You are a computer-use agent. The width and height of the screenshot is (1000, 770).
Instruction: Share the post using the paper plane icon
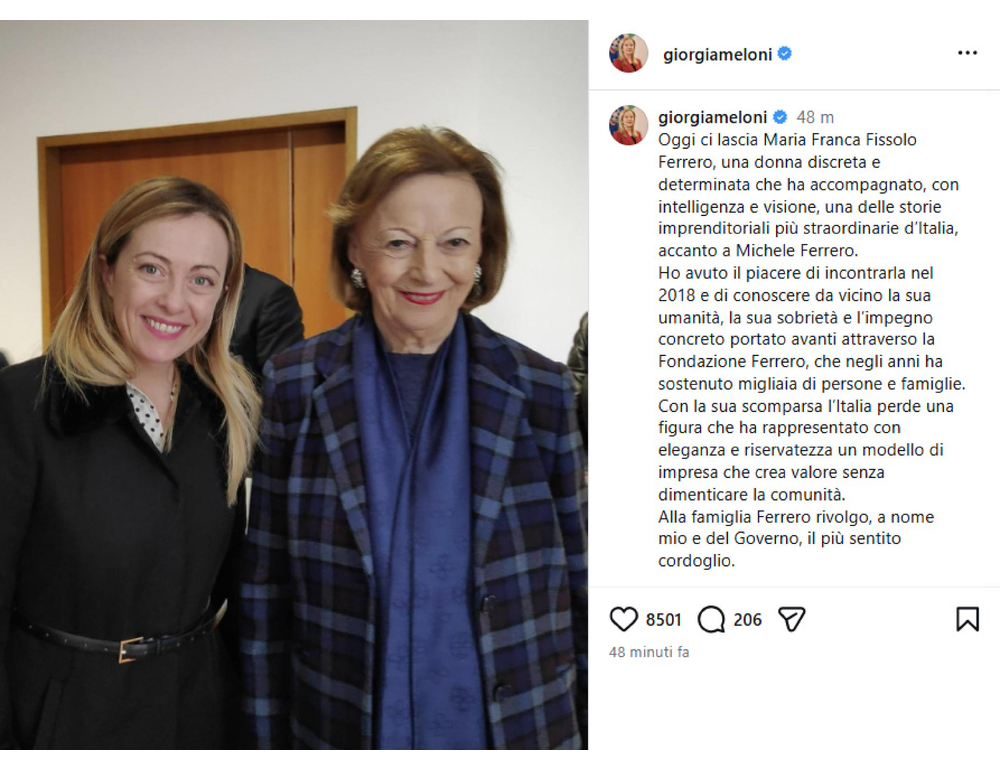(791, 619)
